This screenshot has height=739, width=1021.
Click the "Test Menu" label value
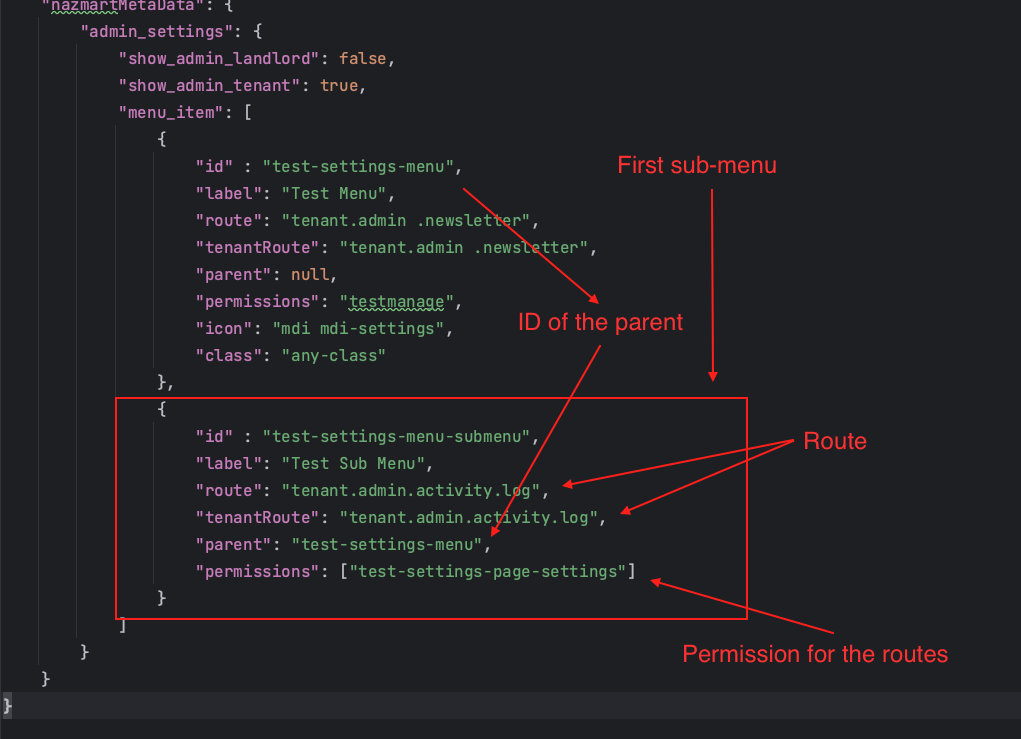[333, 194]
